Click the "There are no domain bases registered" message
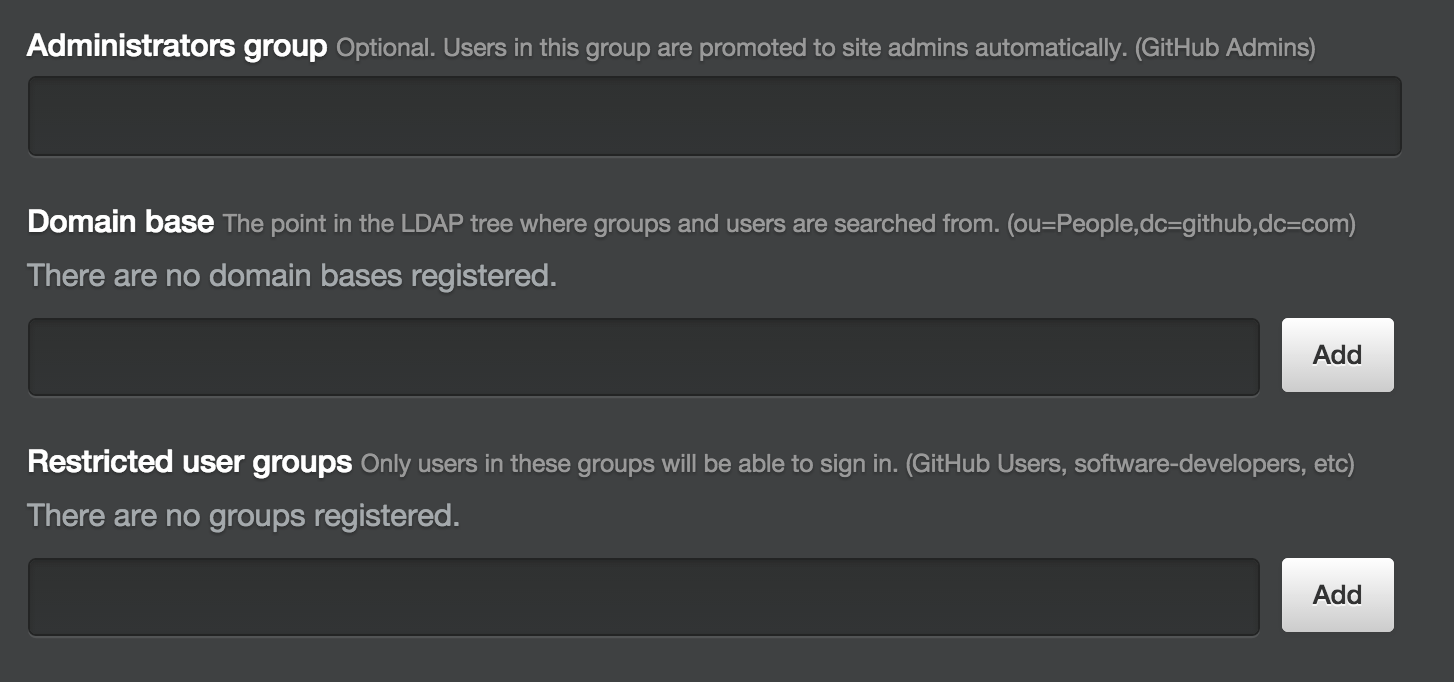Screen dimensions: 1454x682 click(292, 275)
